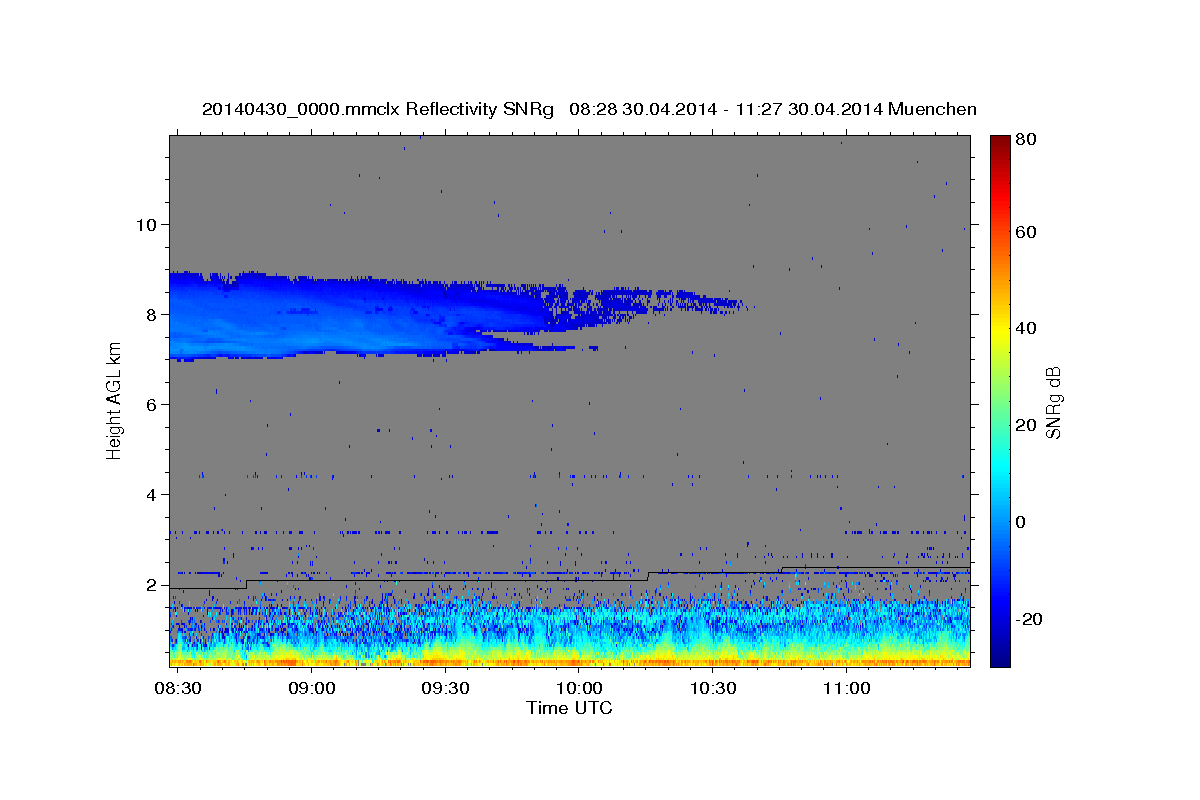The width and height of the screenshot is (1200, 800).
Task: Select the 11:00 time axis label
Action: (x=846, y=689)
